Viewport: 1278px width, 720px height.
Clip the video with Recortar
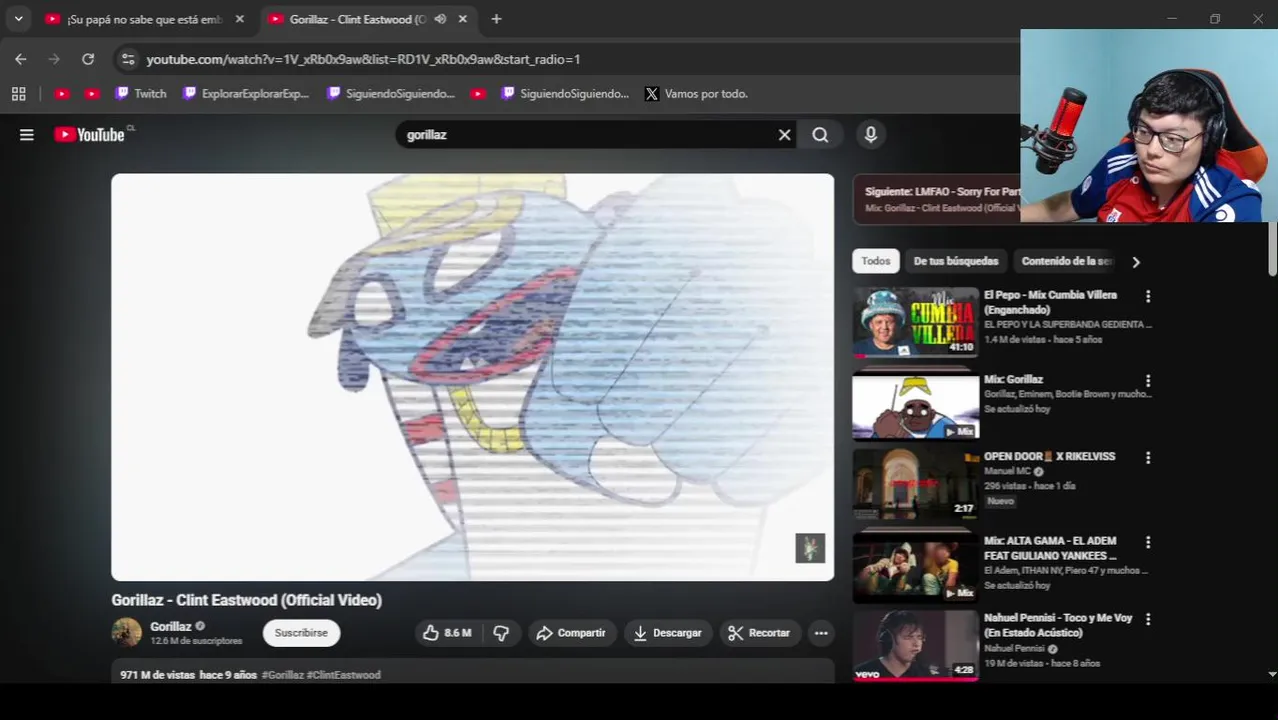coord(759,633)
